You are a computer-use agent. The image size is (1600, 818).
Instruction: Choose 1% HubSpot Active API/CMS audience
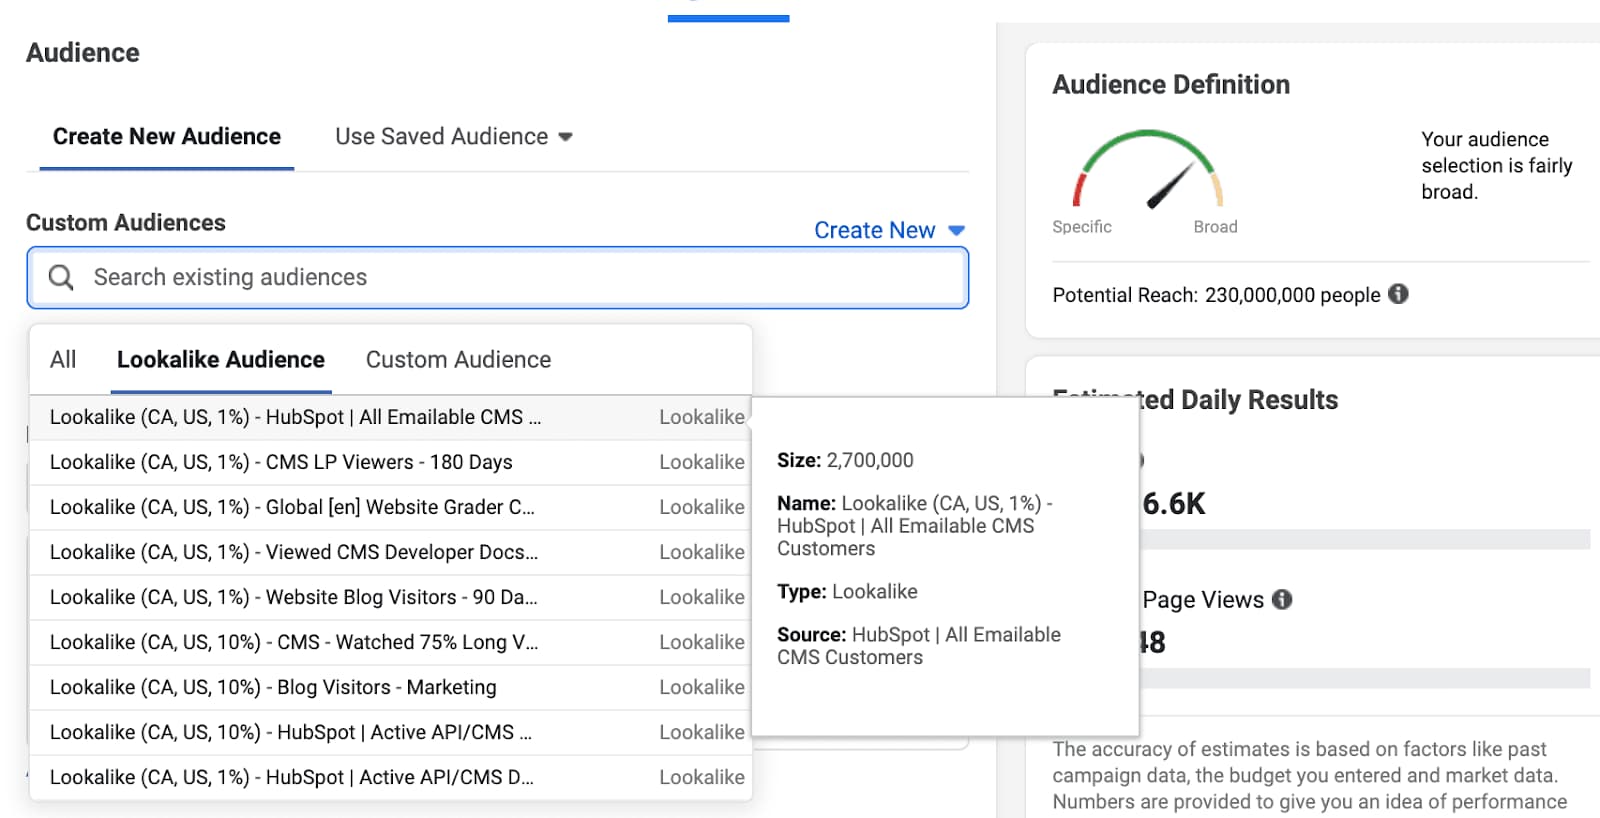(x=291, y=777)
